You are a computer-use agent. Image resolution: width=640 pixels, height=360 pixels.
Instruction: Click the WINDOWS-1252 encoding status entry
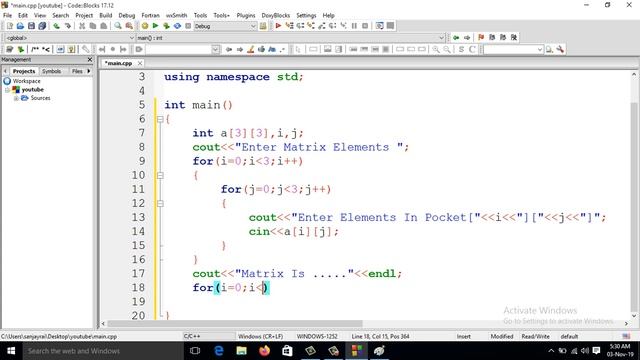tap(317, 336)
